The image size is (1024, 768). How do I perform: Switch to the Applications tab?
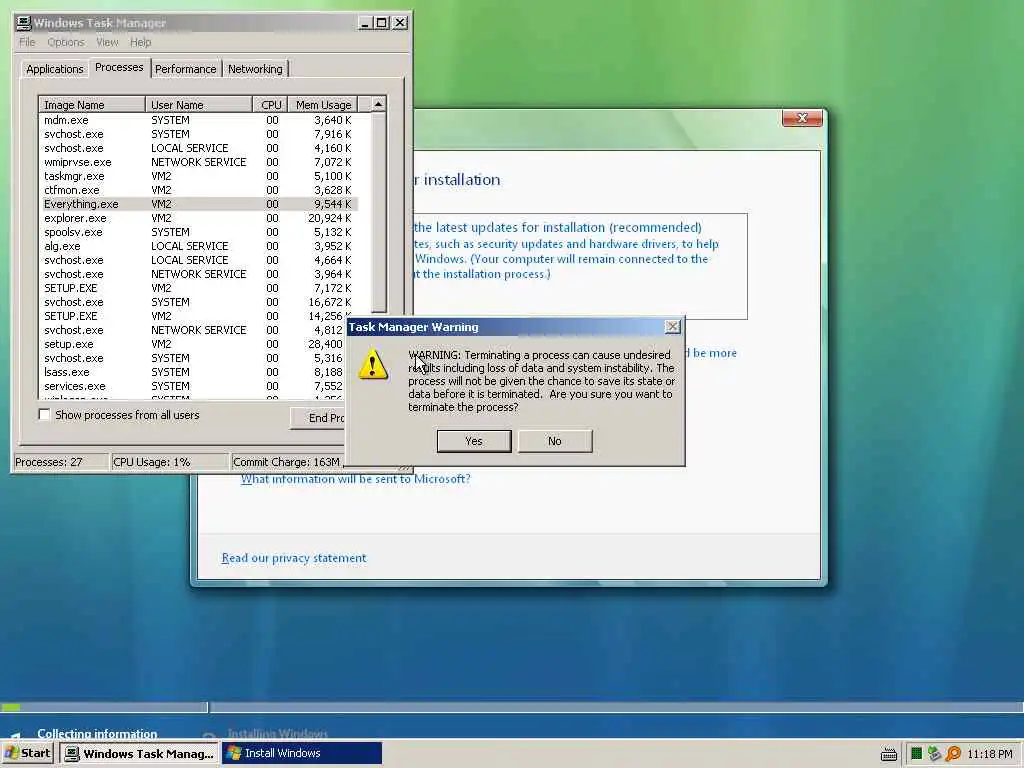[x=54, y=69]
